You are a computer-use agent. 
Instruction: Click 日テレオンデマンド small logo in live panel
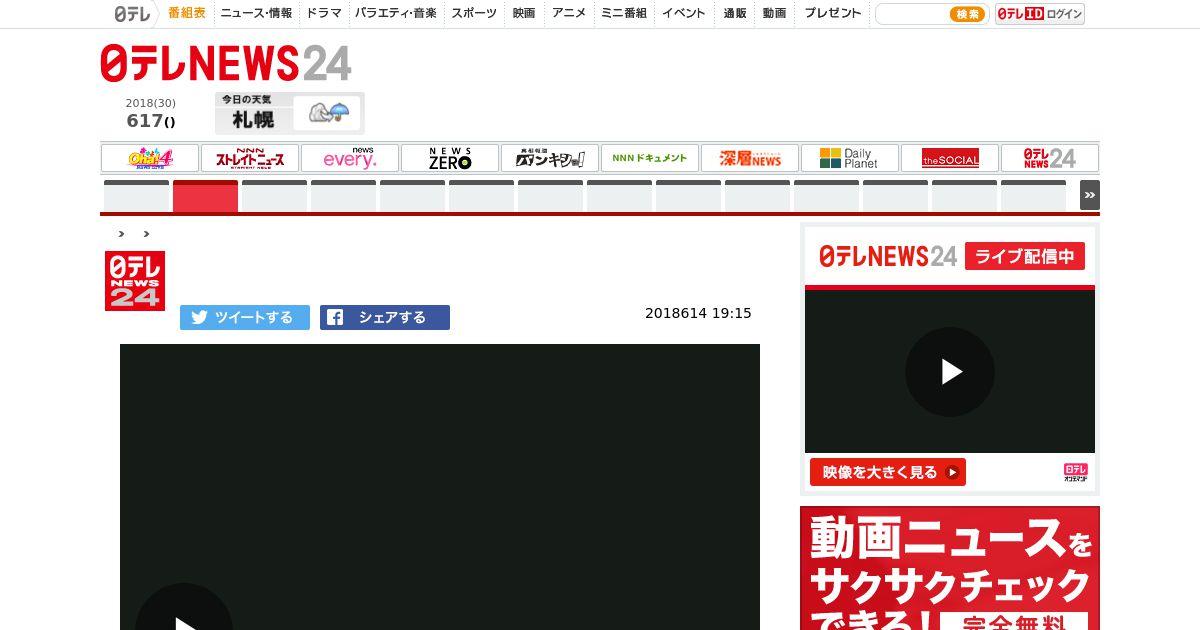coord(1076,472)
